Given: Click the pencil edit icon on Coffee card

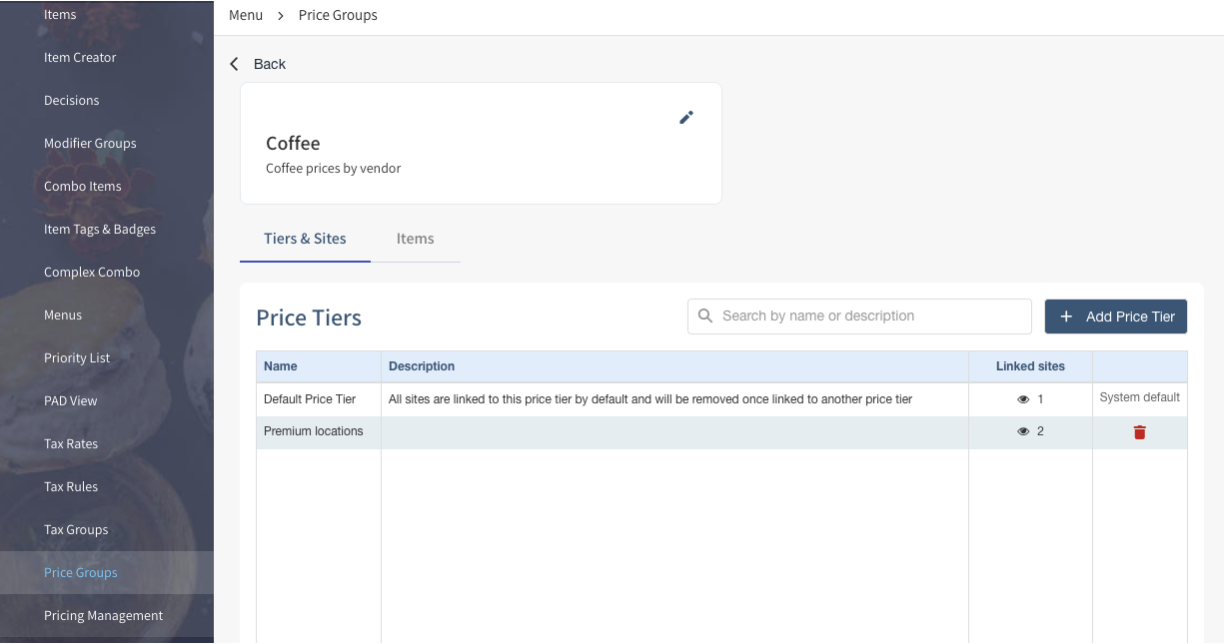Looking at the screenshot, I should [686, 118].
